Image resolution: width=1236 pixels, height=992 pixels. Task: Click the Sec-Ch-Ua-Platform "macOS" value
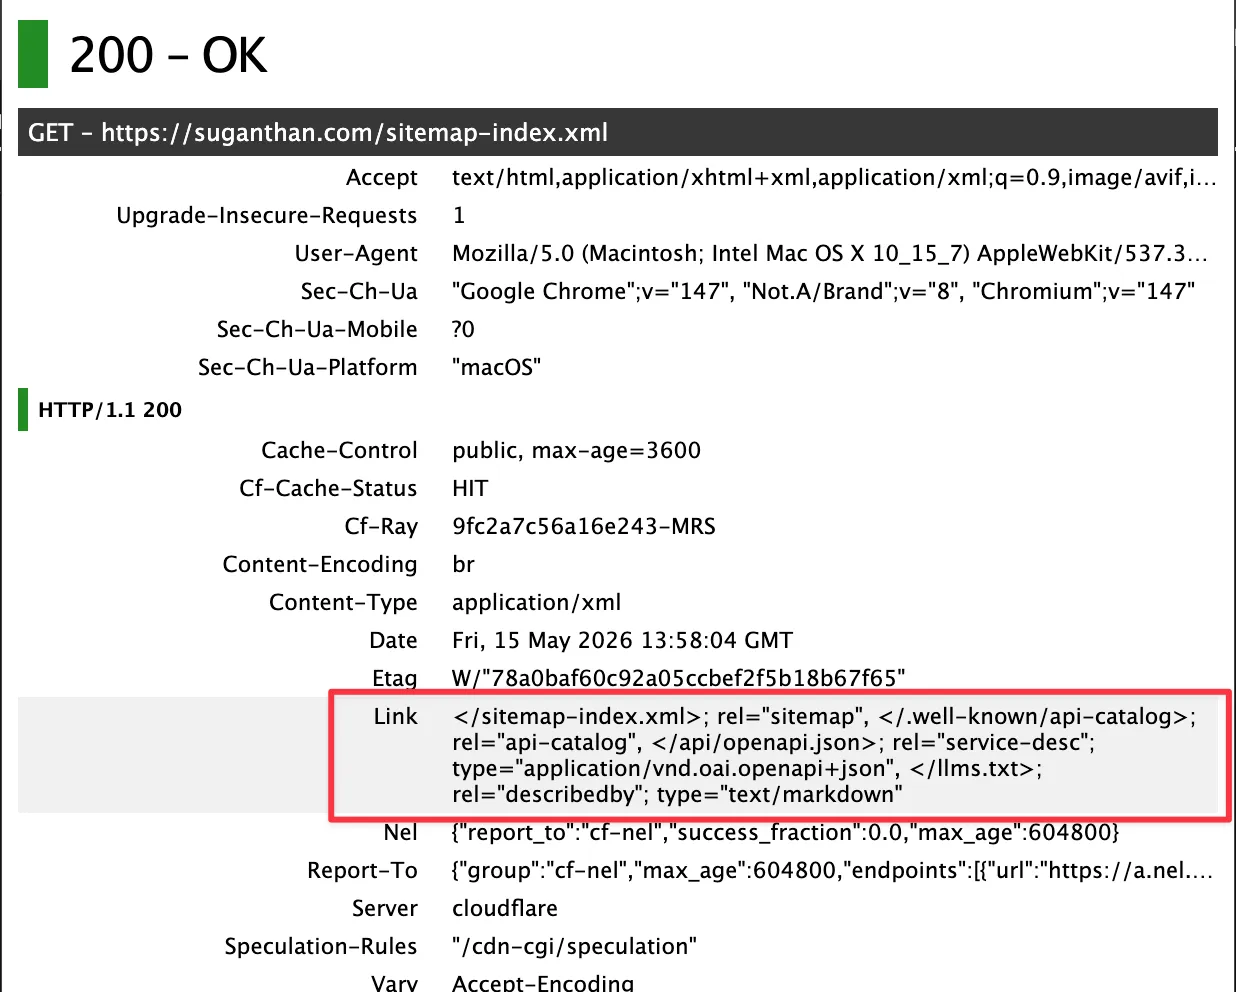click(x=496, y=368)
